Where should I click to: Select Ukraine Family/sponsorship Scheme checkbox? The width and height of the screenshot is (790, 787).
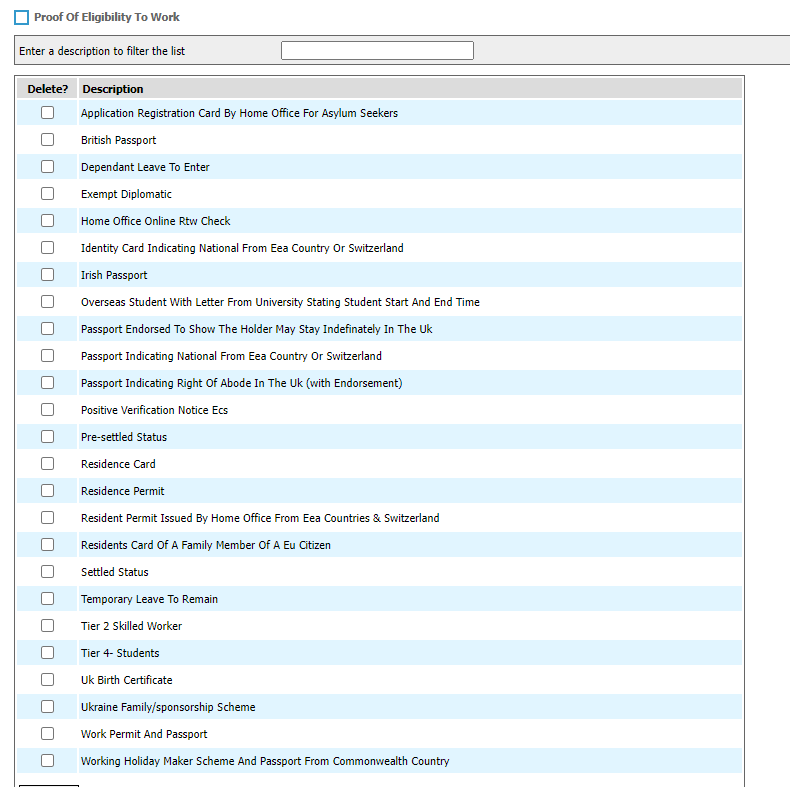click(x=47, y=707)
